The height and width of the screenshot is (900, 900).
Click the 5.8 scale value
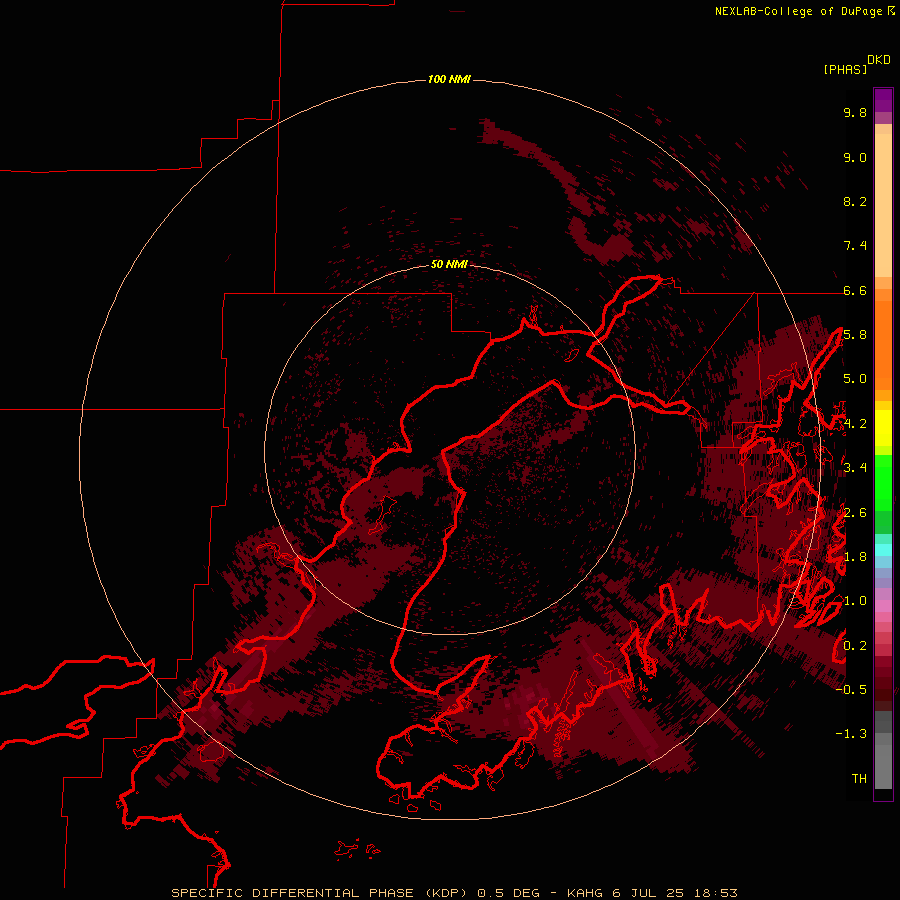(x=855, y=335)
